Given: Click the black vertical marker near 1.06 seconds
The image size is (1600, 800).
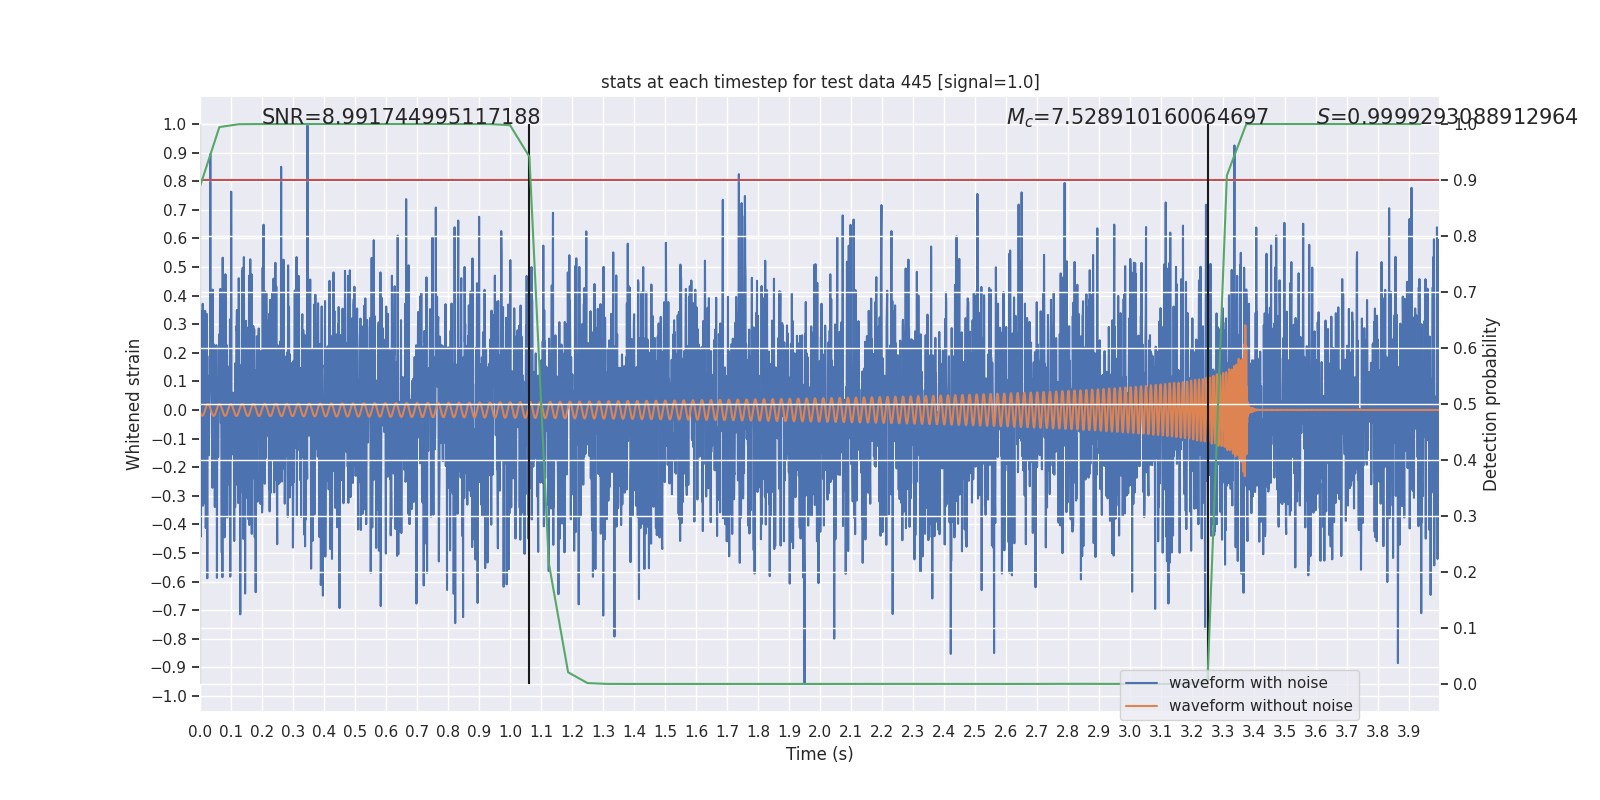Looking at the screenshot, I should click(x=529, y=404).
